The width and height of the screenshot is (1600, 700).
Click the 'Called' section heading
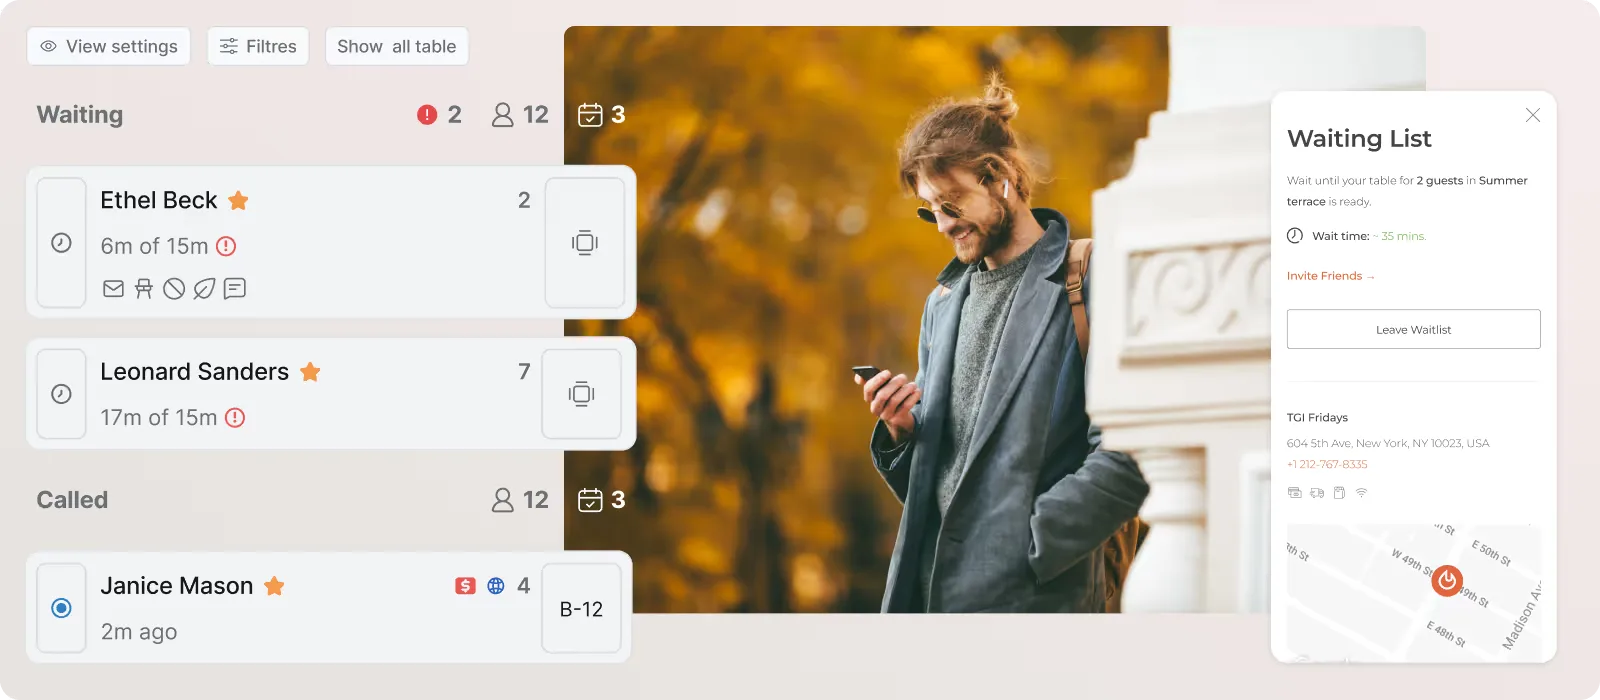click(x=72, y=500)
